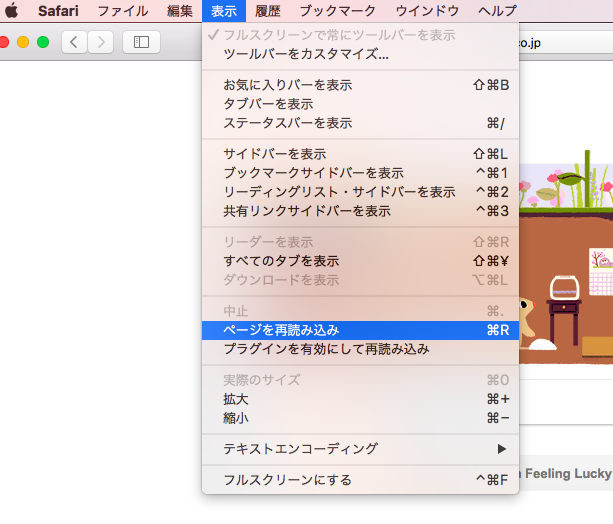Open the ブックマーク menu

tap(338, 11)
